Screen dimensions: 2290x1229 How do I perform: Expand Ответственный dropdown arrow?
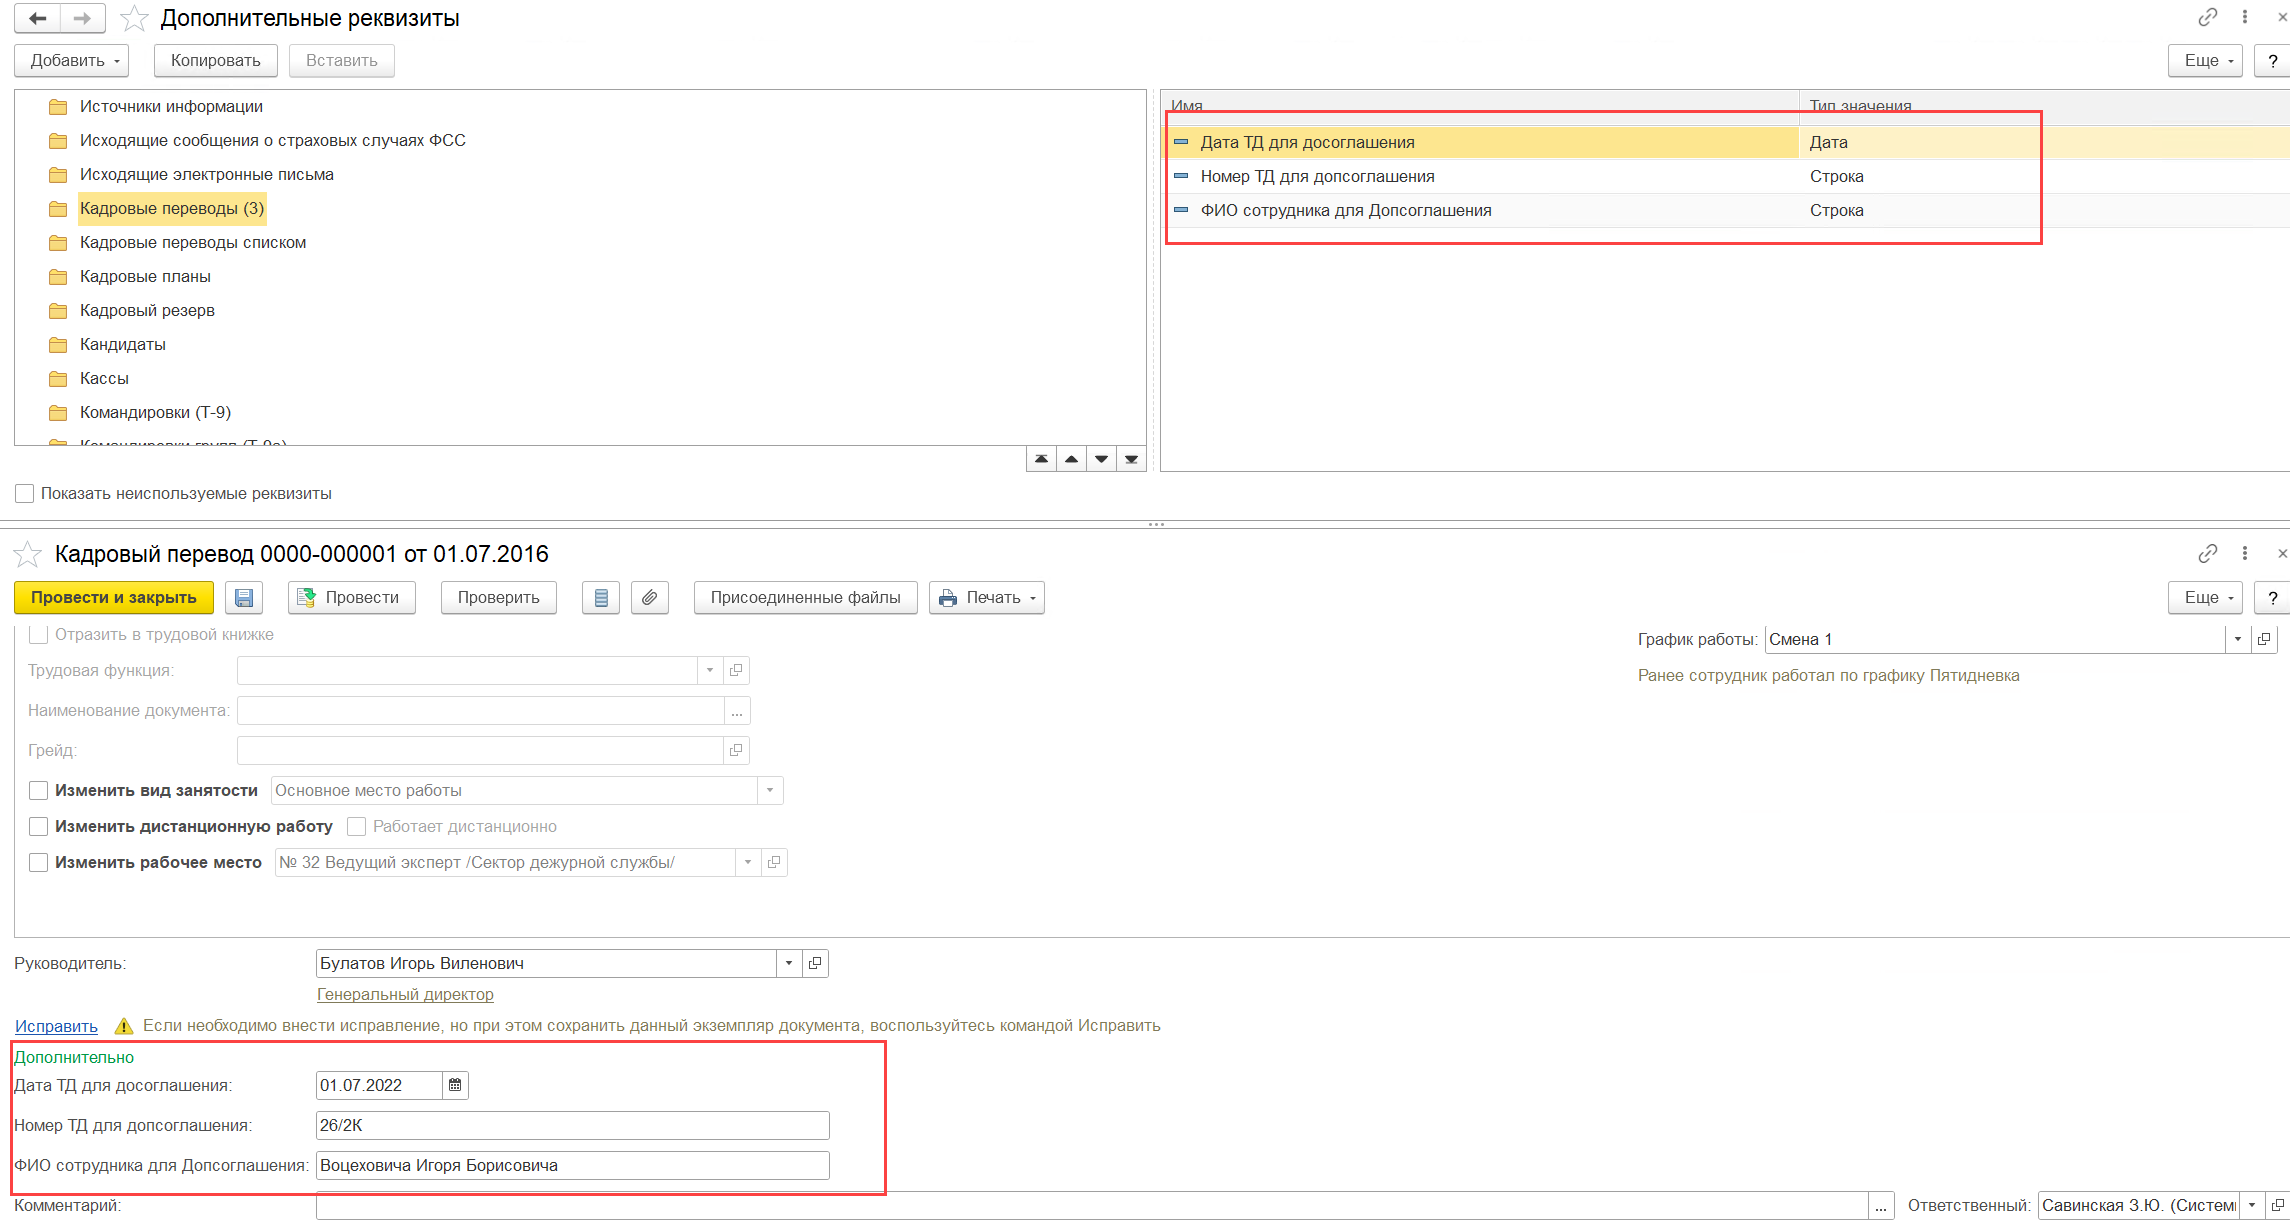2252,1205
